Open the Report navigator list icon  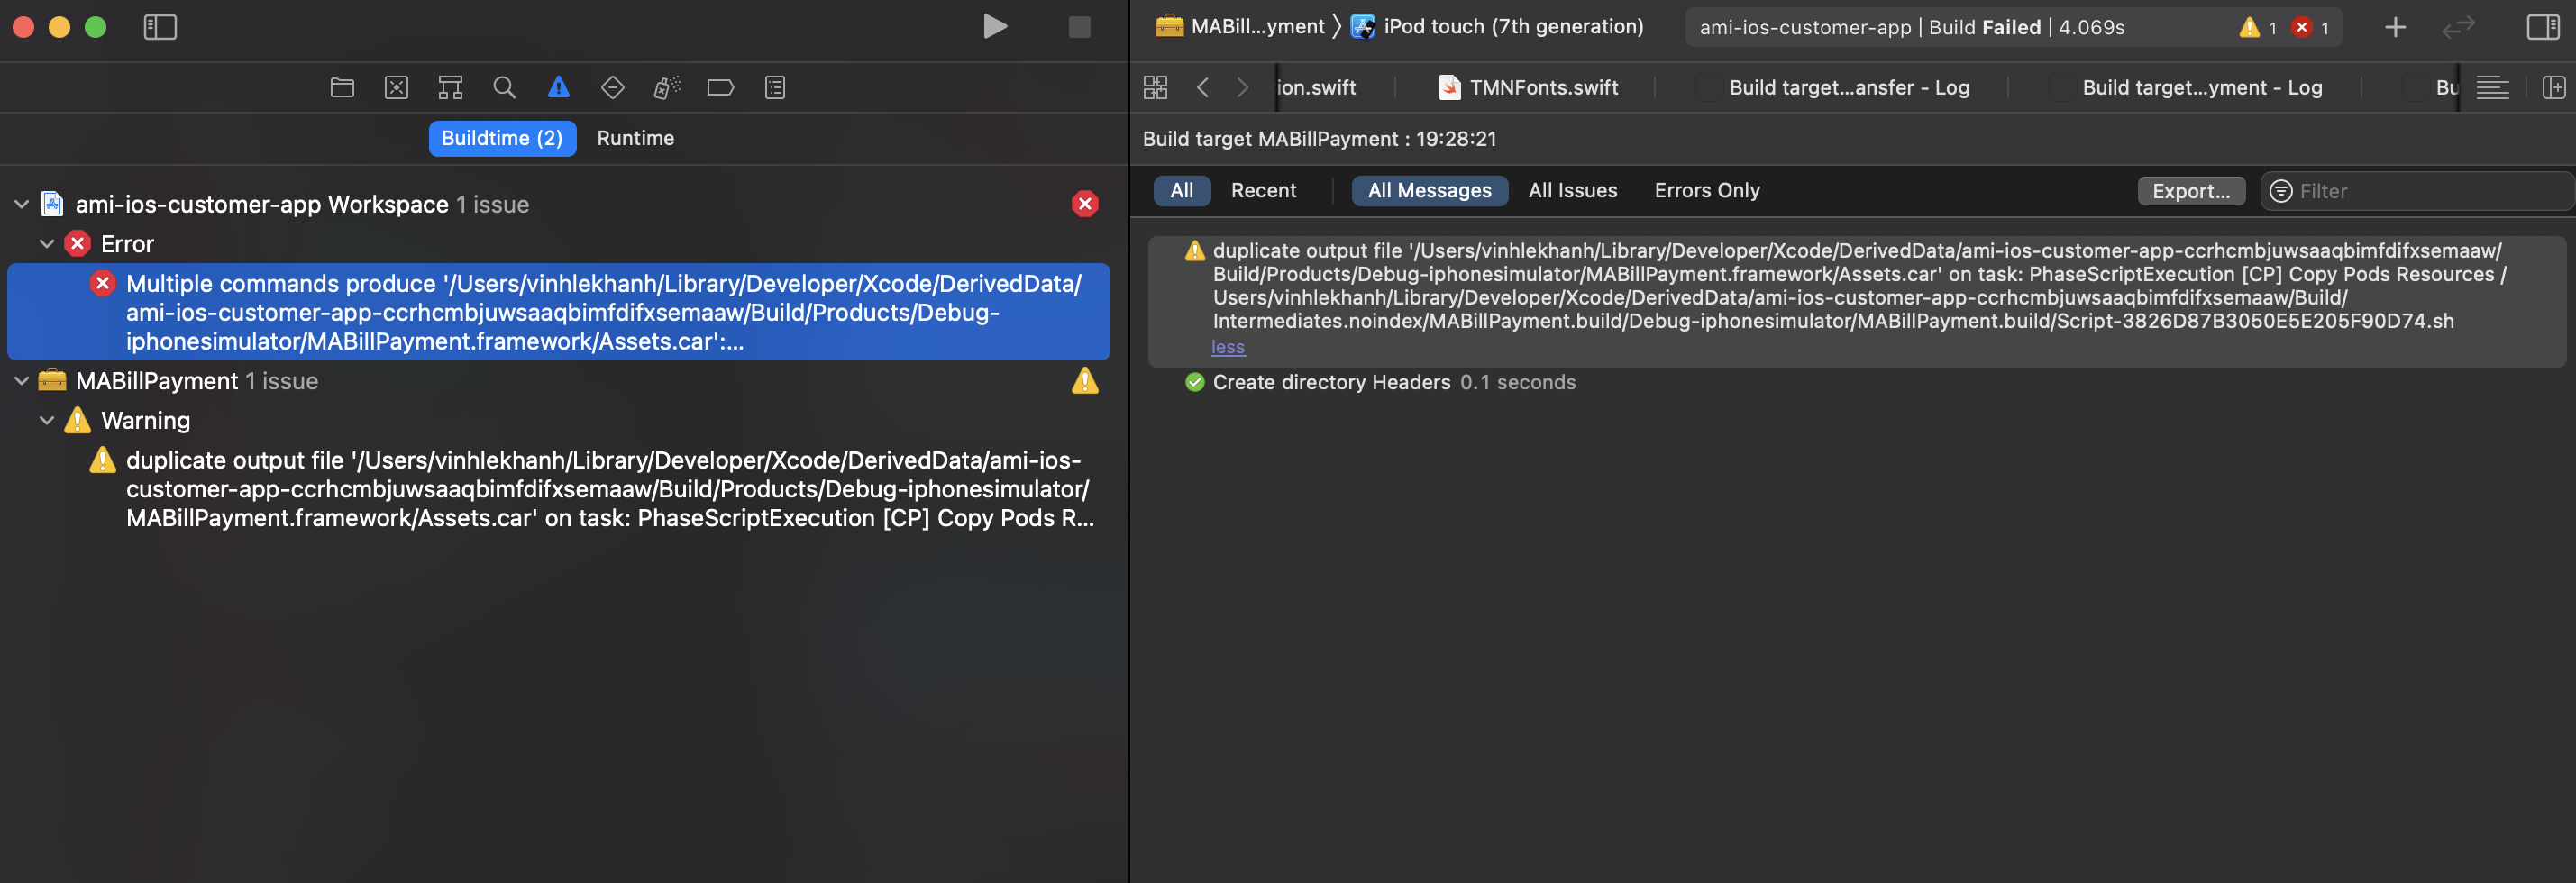773,87
